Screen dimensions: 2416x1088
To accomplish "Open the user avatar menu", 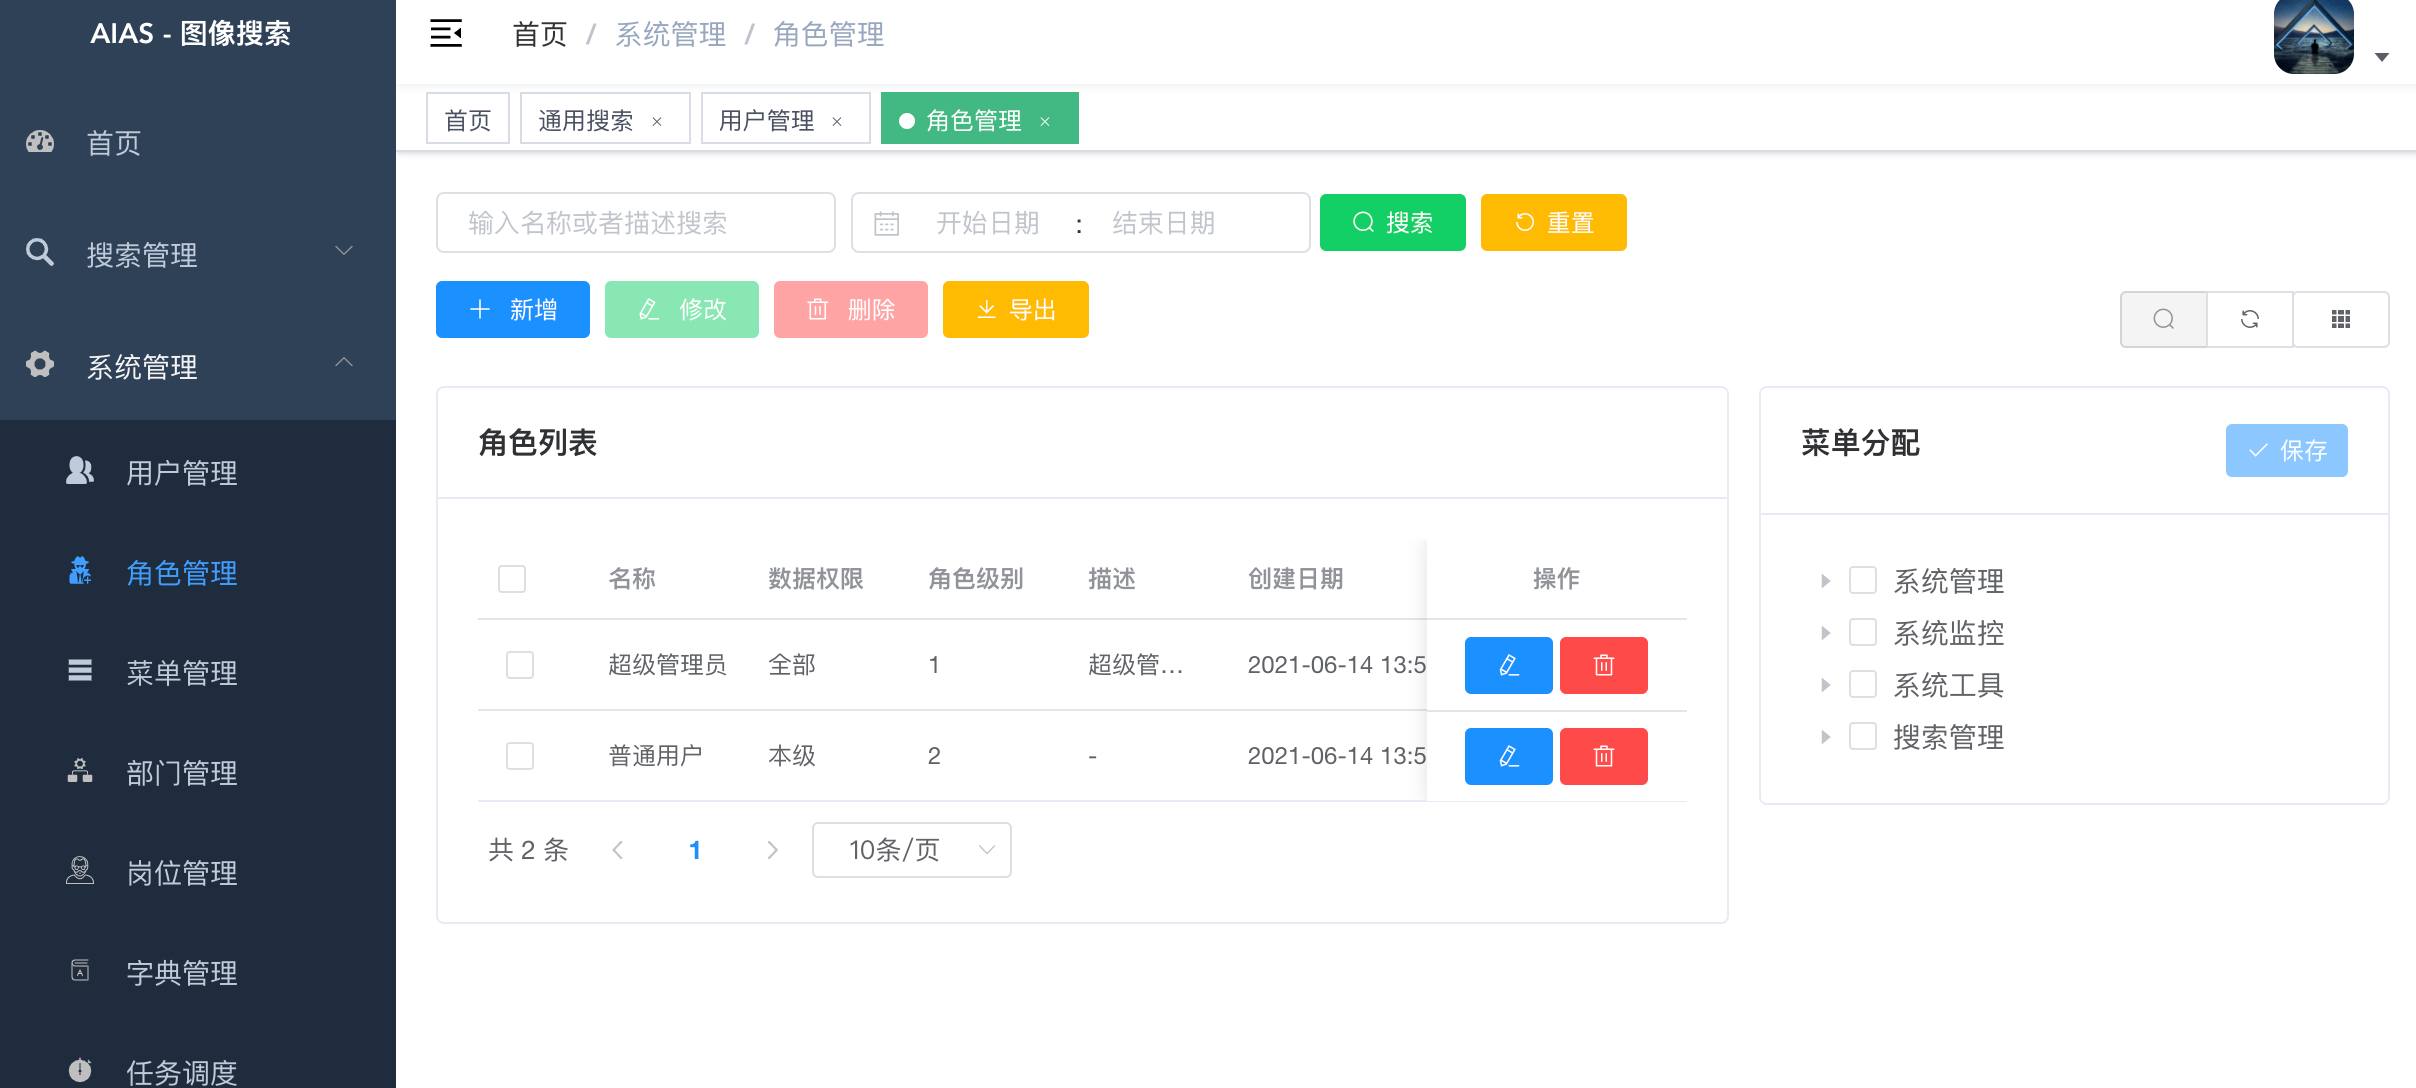I will [x=2314, y=38].
